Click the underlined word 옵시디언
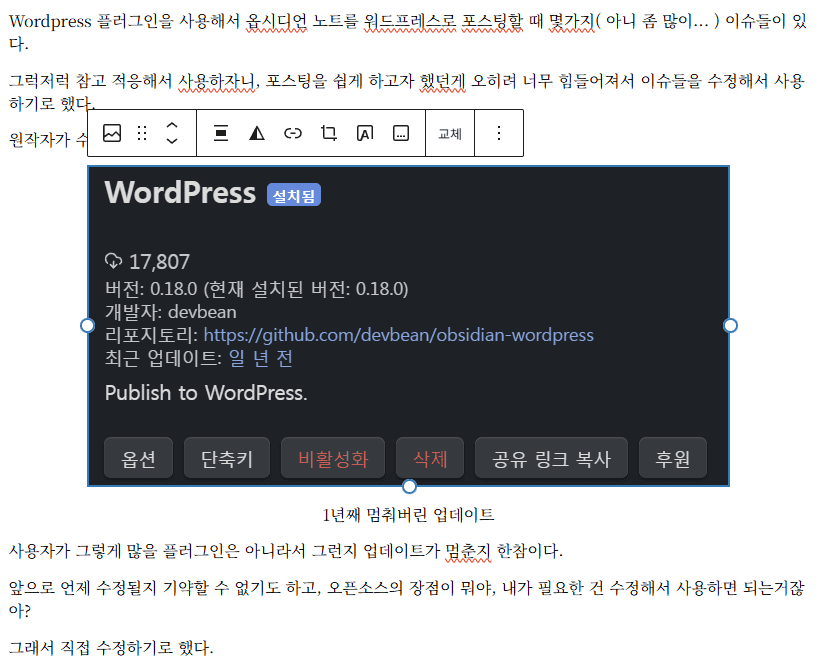 (276, 22)
